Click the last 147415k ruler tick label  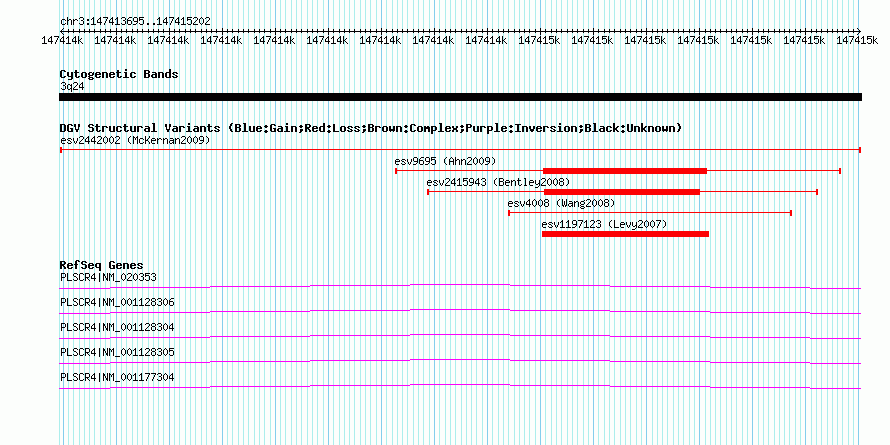pyautogui.click(x=858, y=40)
